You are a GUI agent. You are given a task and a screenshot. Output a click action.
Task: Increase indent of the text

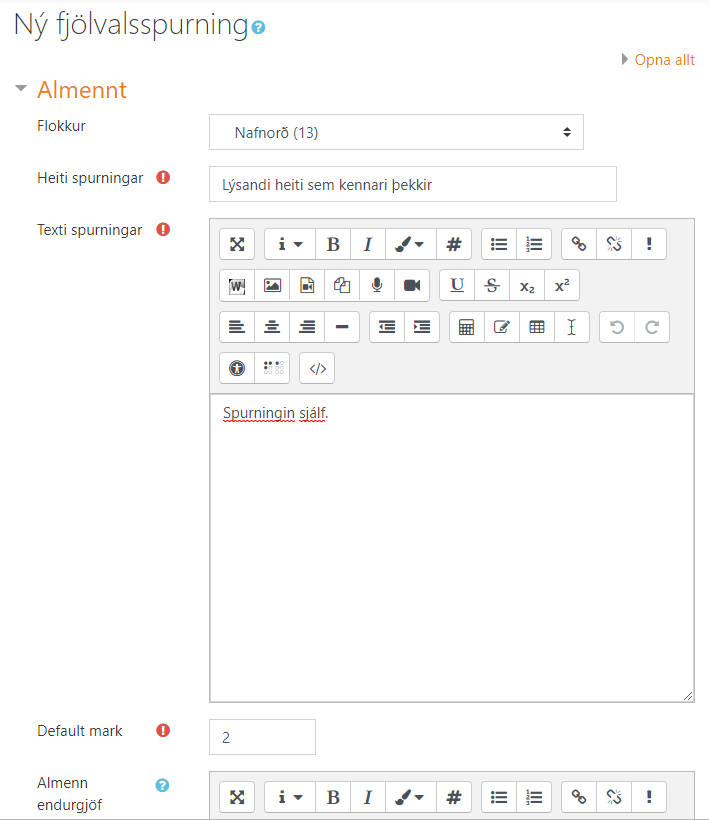422,327
